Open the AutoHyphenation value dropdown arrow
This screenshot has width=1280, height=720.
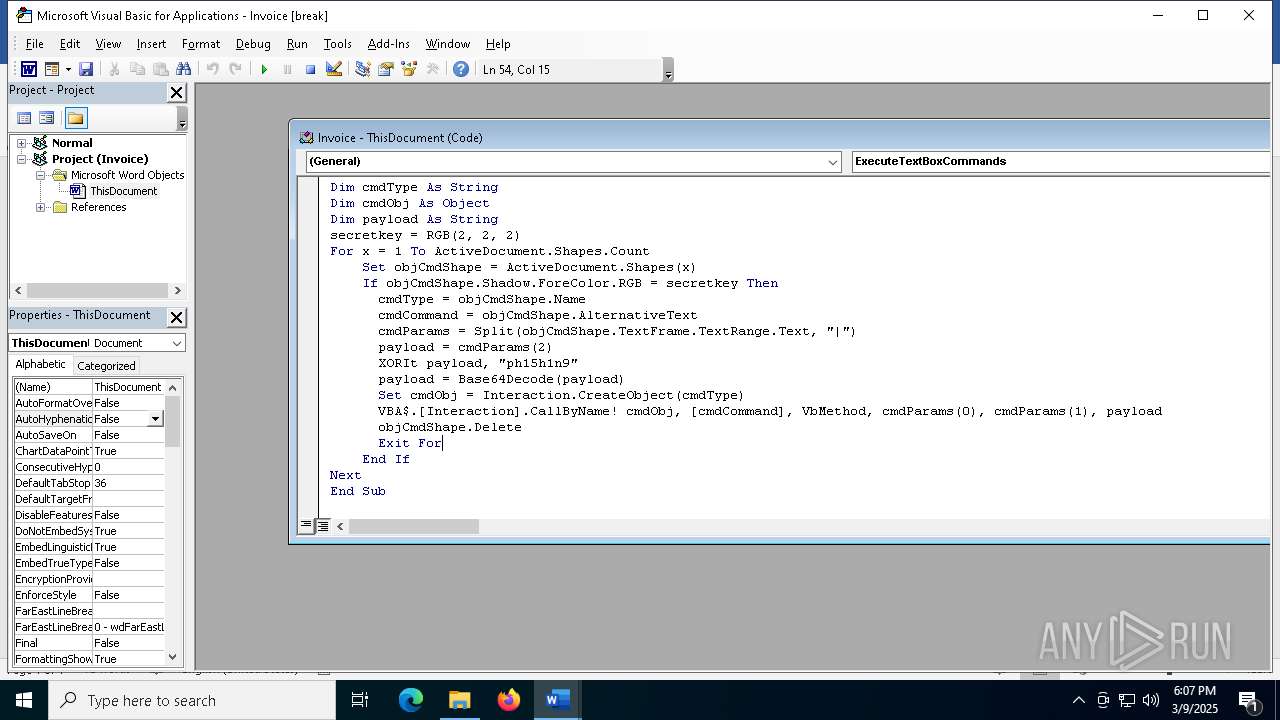click(x=155, y=419)
